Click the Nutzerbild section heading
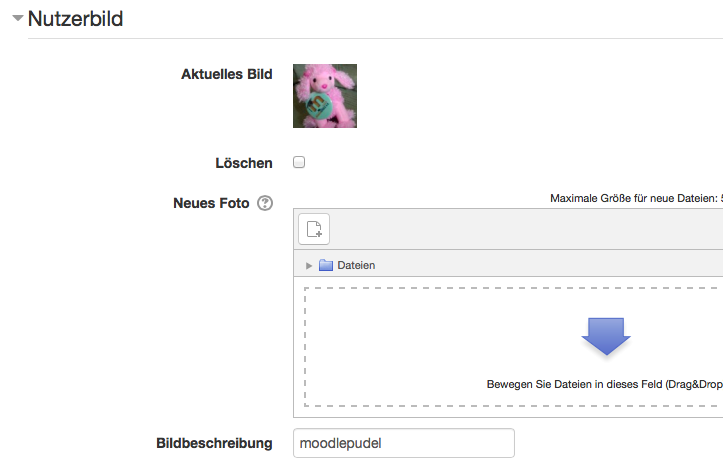 point(76,19)
